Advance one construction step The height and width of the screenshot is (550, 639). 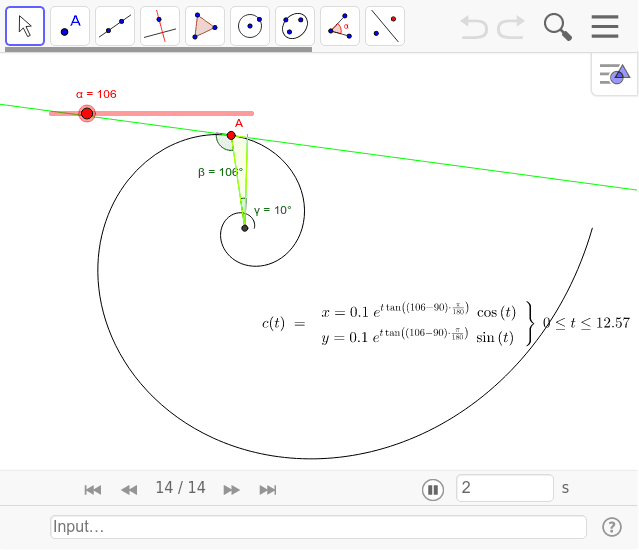click(231, 489)
